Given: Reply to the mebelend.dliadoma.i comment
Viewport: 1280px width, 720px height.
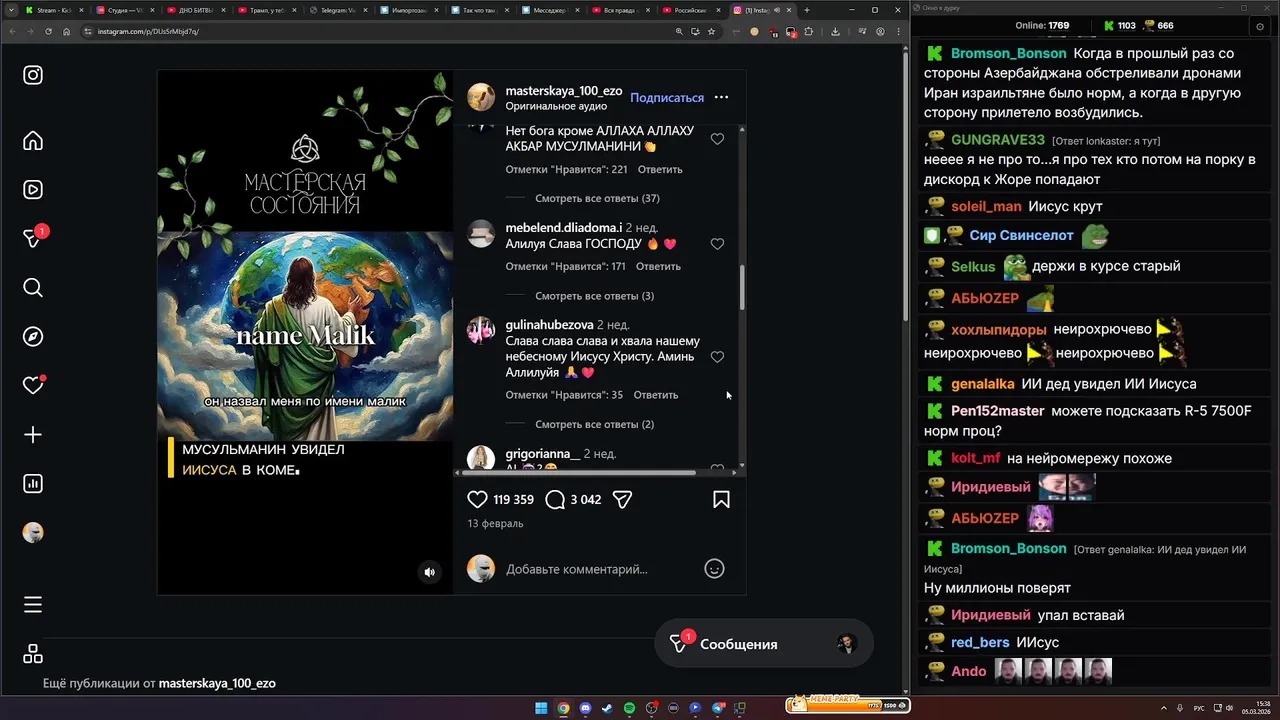Looking at the screenshot, I should coord(658,266).
